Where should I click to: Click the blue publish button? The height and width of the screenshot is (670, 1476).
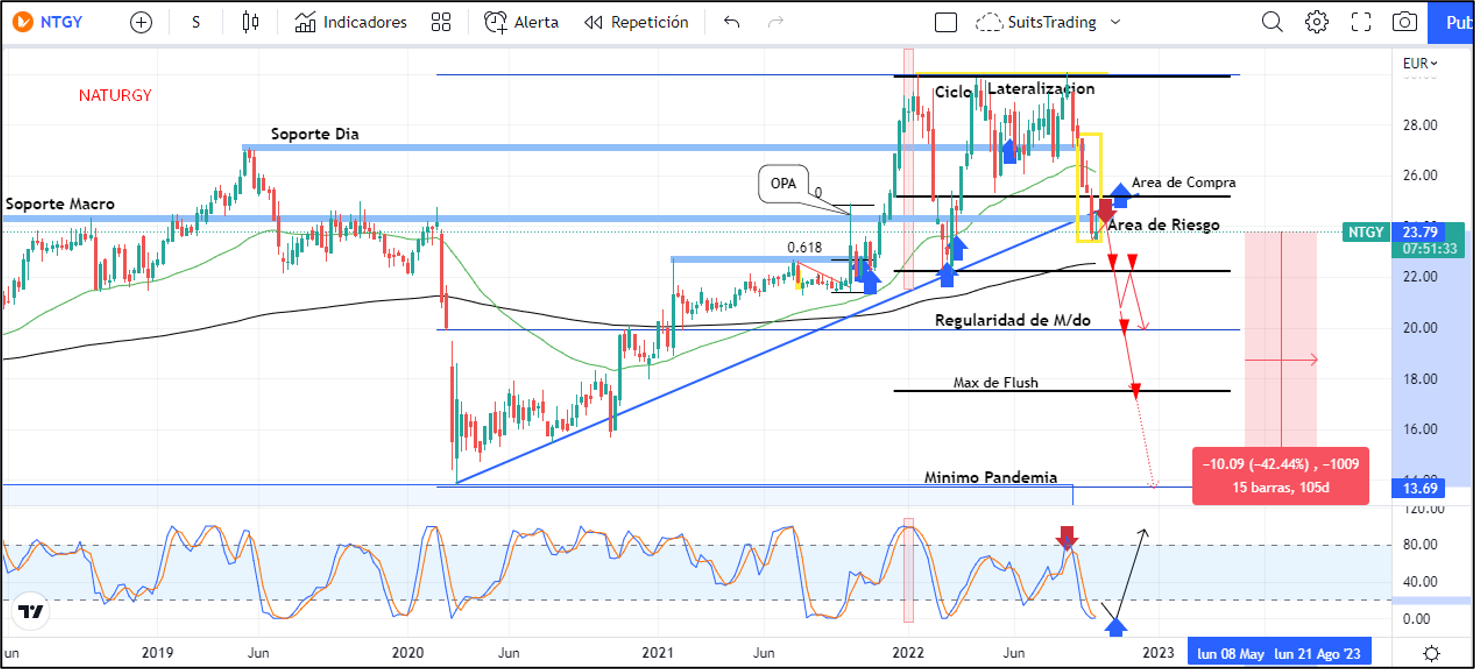(1454, 22)
